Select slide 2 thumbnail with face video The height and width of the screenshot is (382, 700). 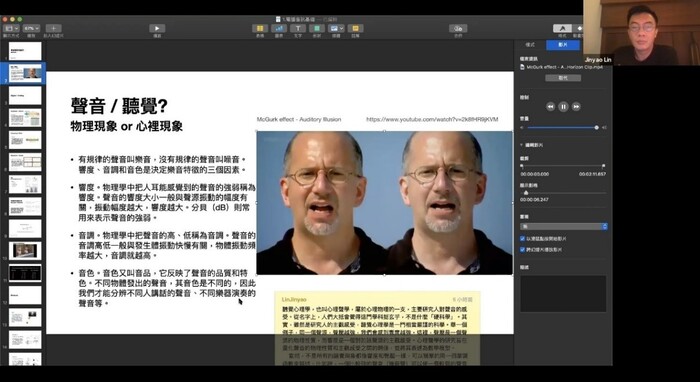tap(25, 73)
